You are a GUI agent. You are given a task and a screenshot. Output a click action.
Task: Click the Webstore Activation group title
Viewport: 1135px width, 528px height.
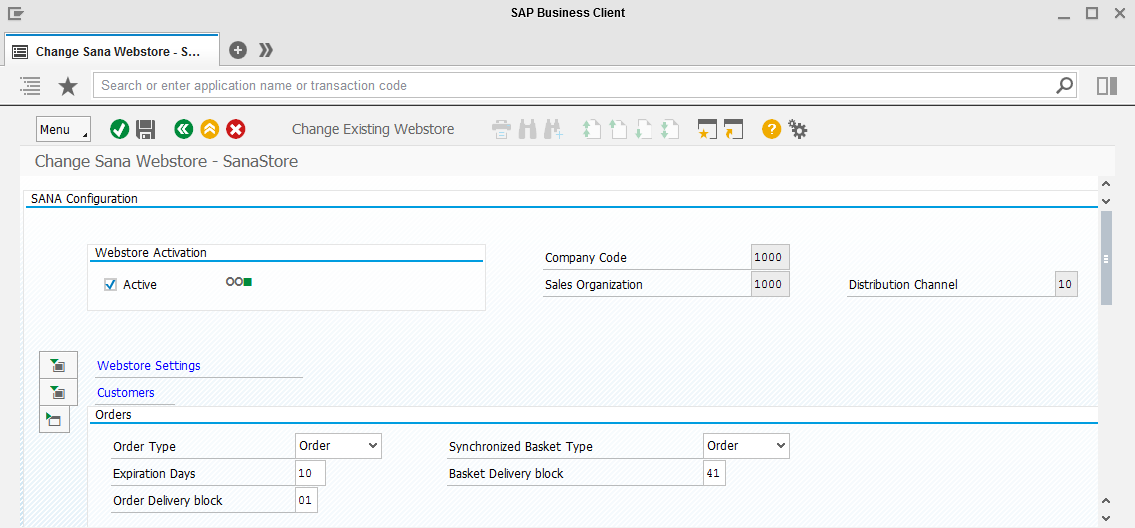tap(151, 253)
